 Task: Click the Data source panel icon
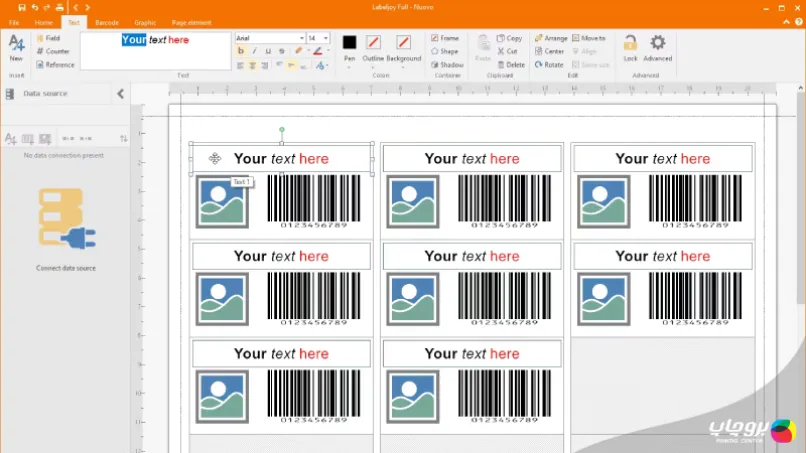click(x=10, y=94)
